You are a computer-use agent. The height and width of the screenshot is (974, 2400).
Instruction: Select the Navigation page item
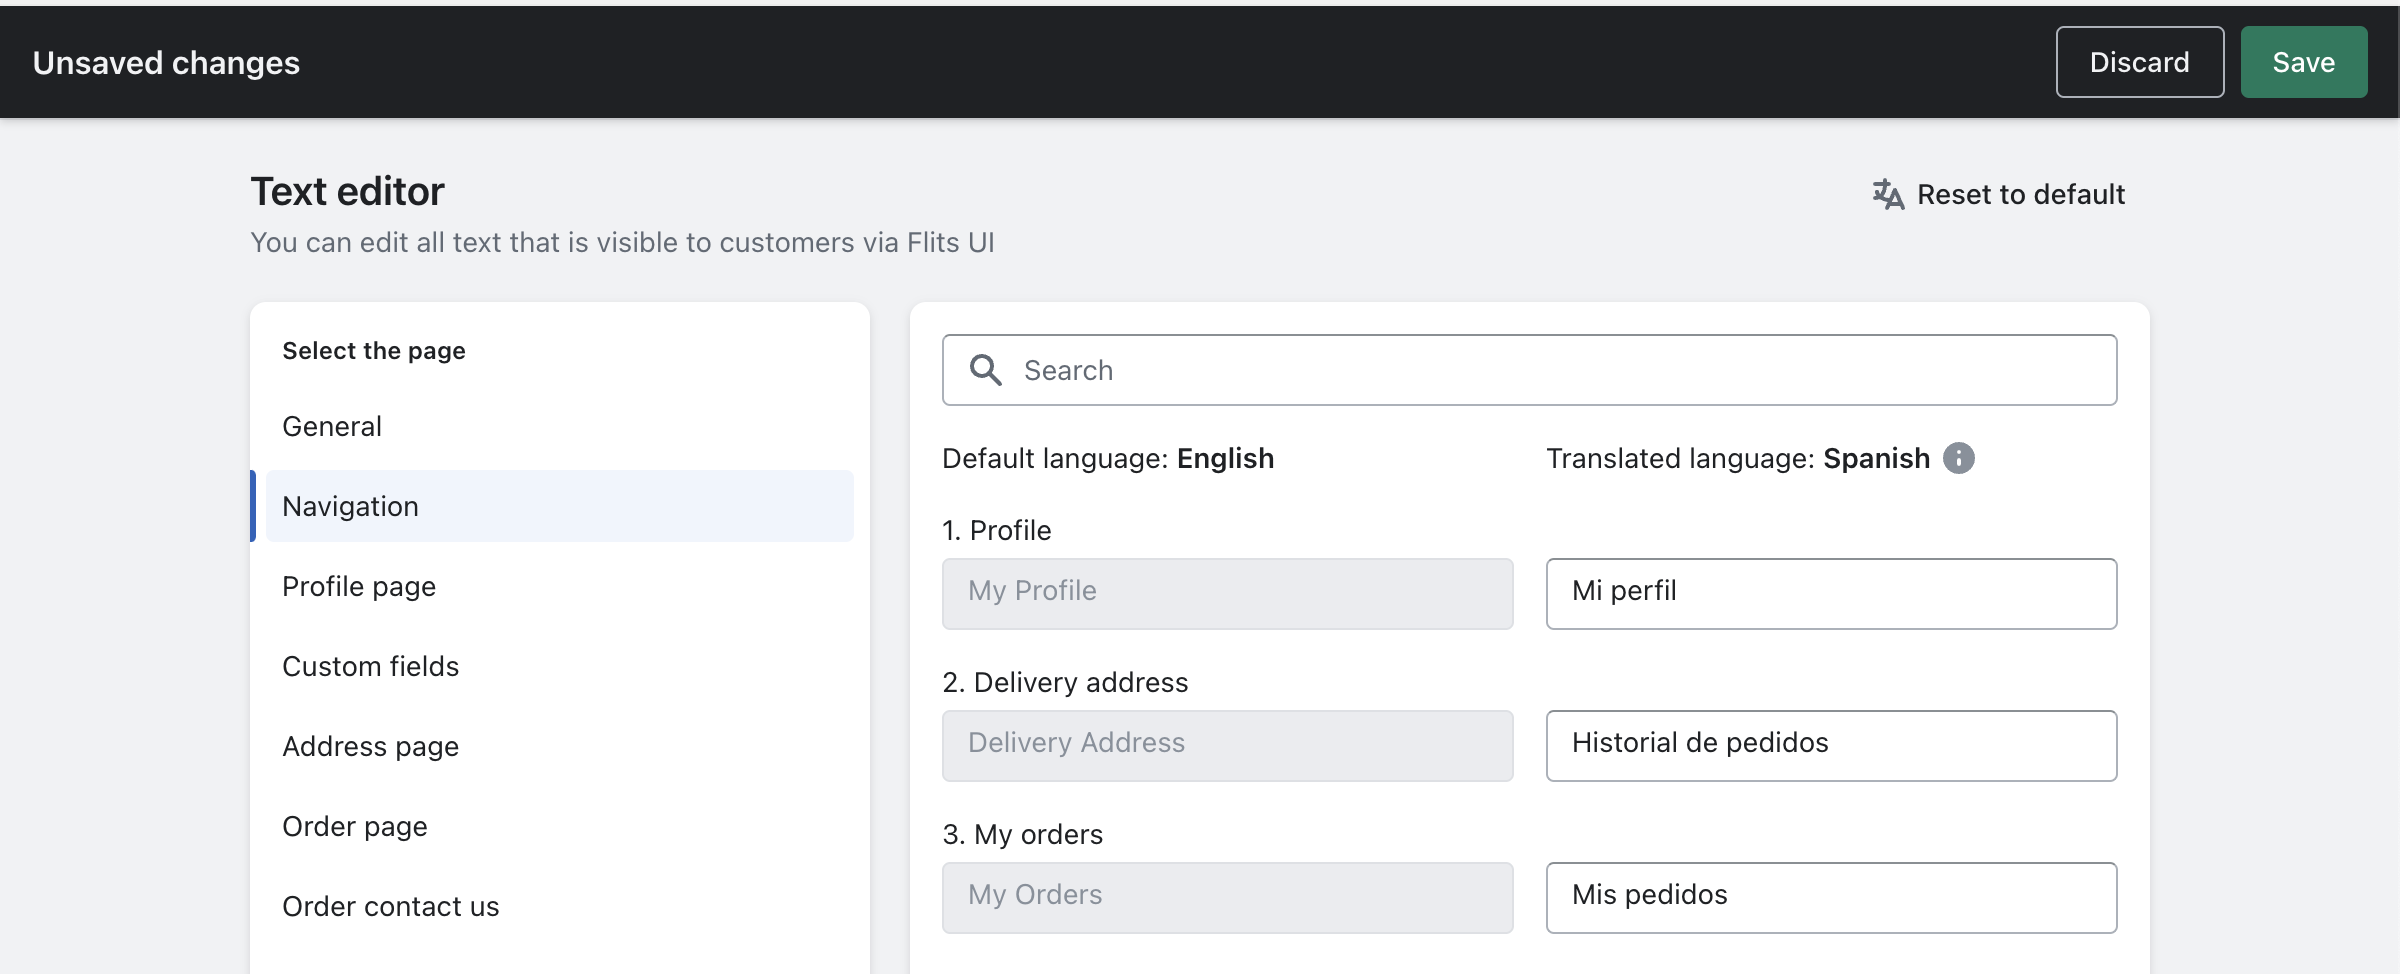coord(350,506)
